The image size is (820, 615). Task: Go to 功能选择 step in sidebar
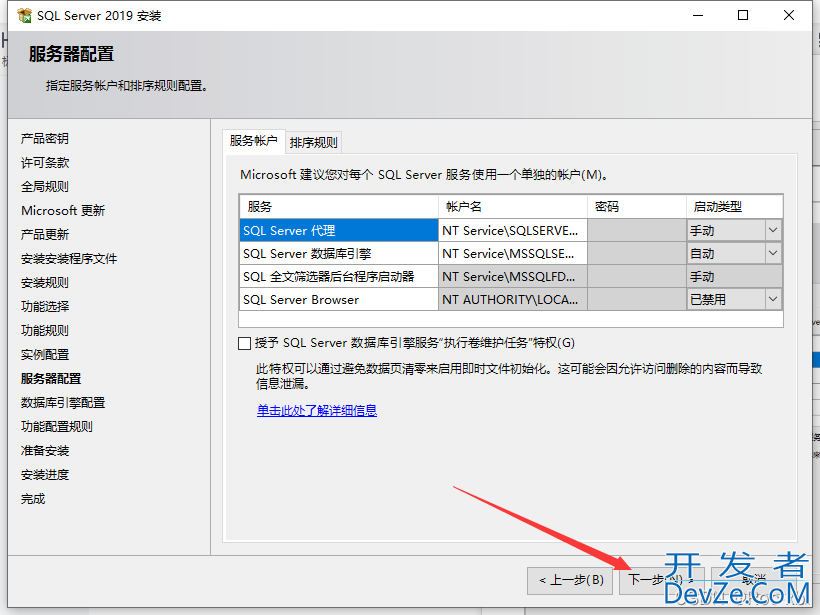[45, 306]
